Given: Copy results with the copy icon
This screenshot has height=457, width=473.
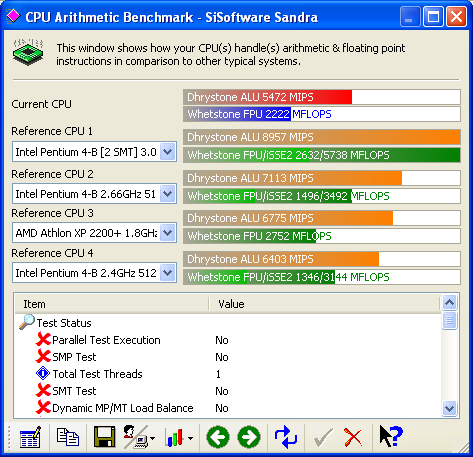Looking at the screenshot, I should pos(68,437).
